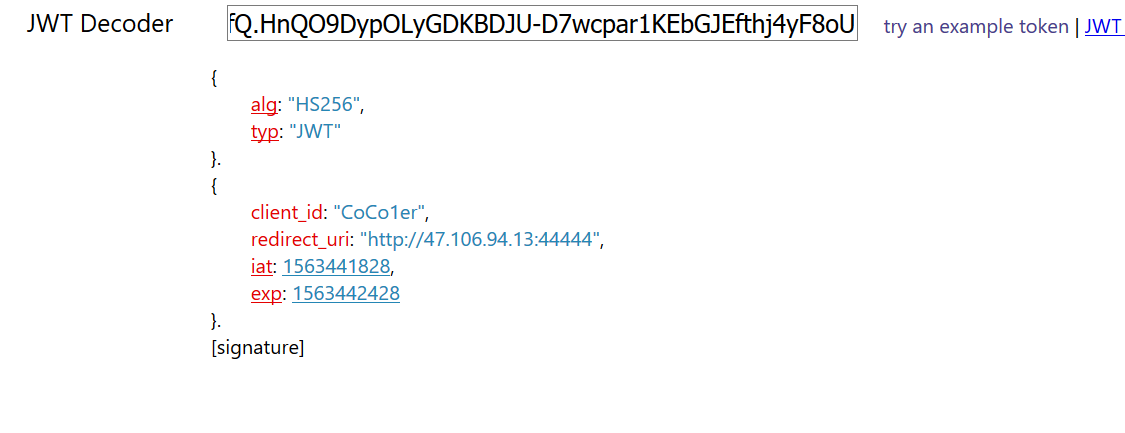Click the "JWT Decoder" page heading
Viewport: 1125px width, 433px height.
click(x=99, y=25)
